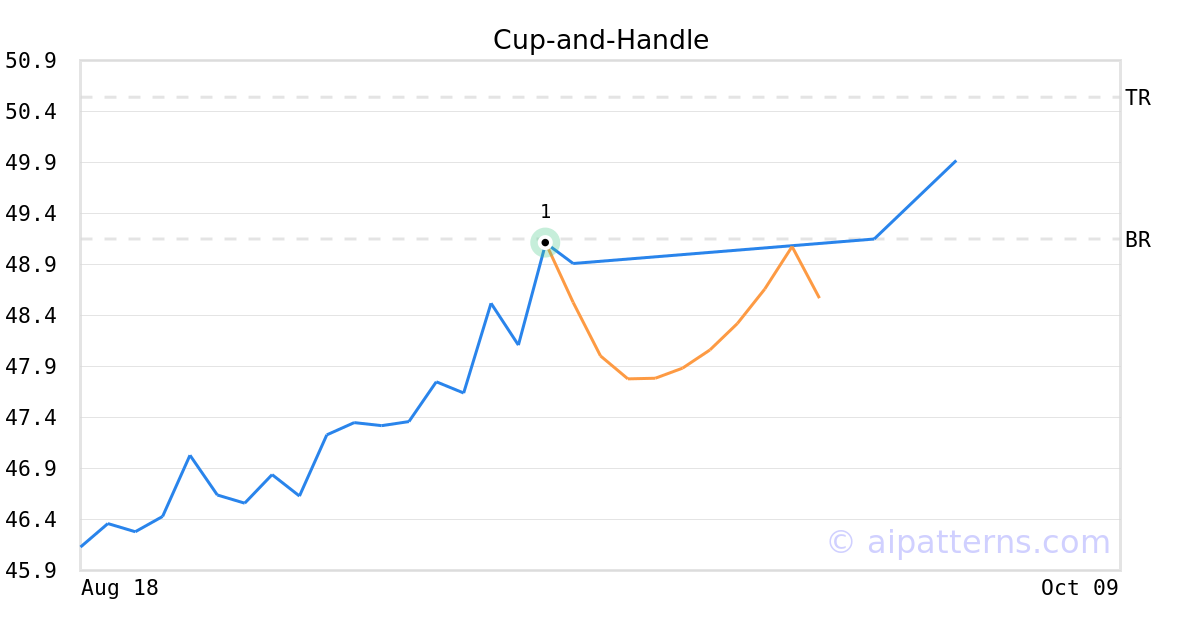Screen dimensions: 1200x630
Task: Select the 48.9 y-axis label
Action: tap(30, 265)
